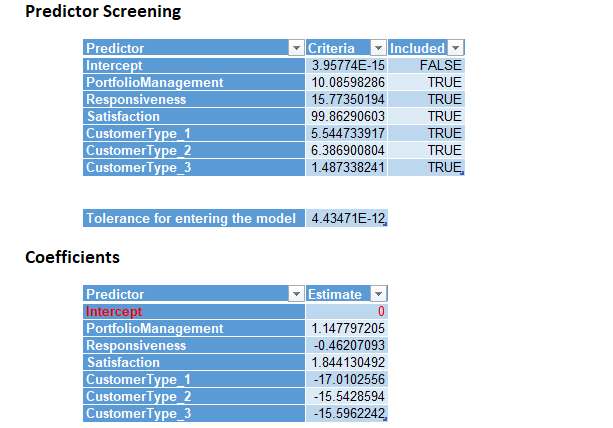The width and height of the screenshot is (613, 428).
Task: Select the criteria value 6.386900804
Action: (x=346, y=150)
